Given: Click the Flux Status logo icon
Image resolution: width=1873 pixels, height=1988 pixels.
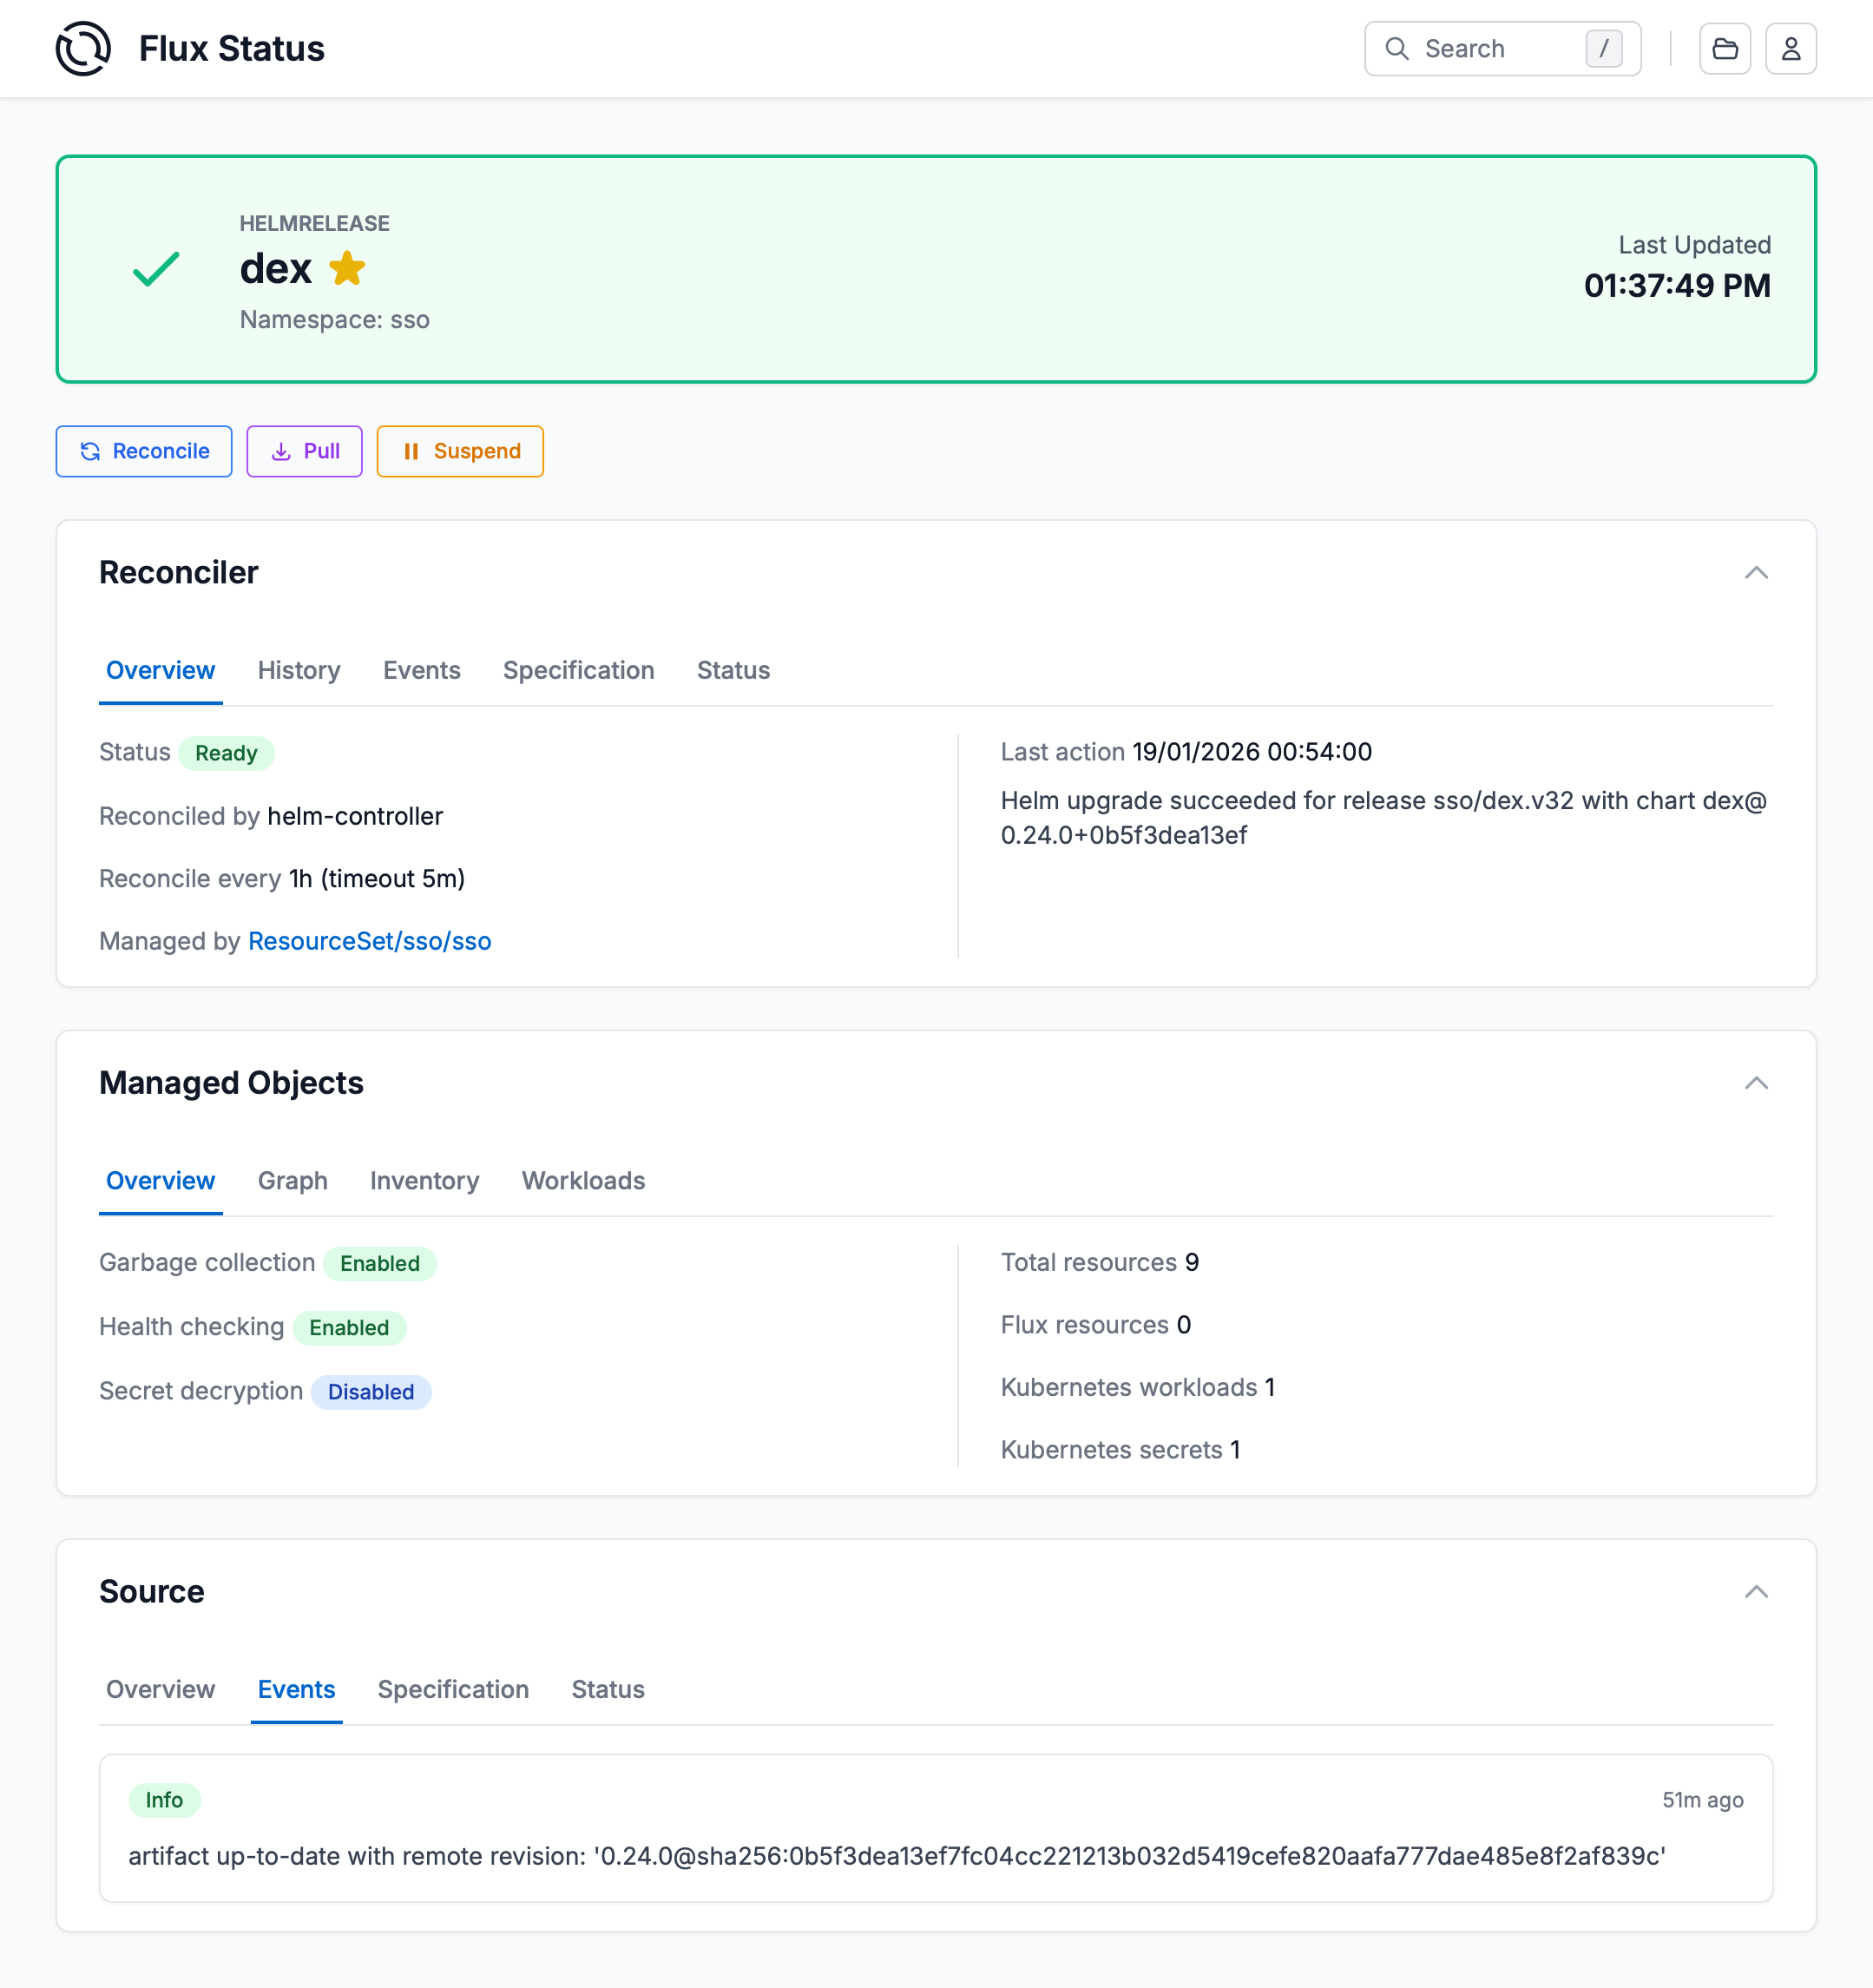Looking at the screenshot, I should (x=84, y=47).
